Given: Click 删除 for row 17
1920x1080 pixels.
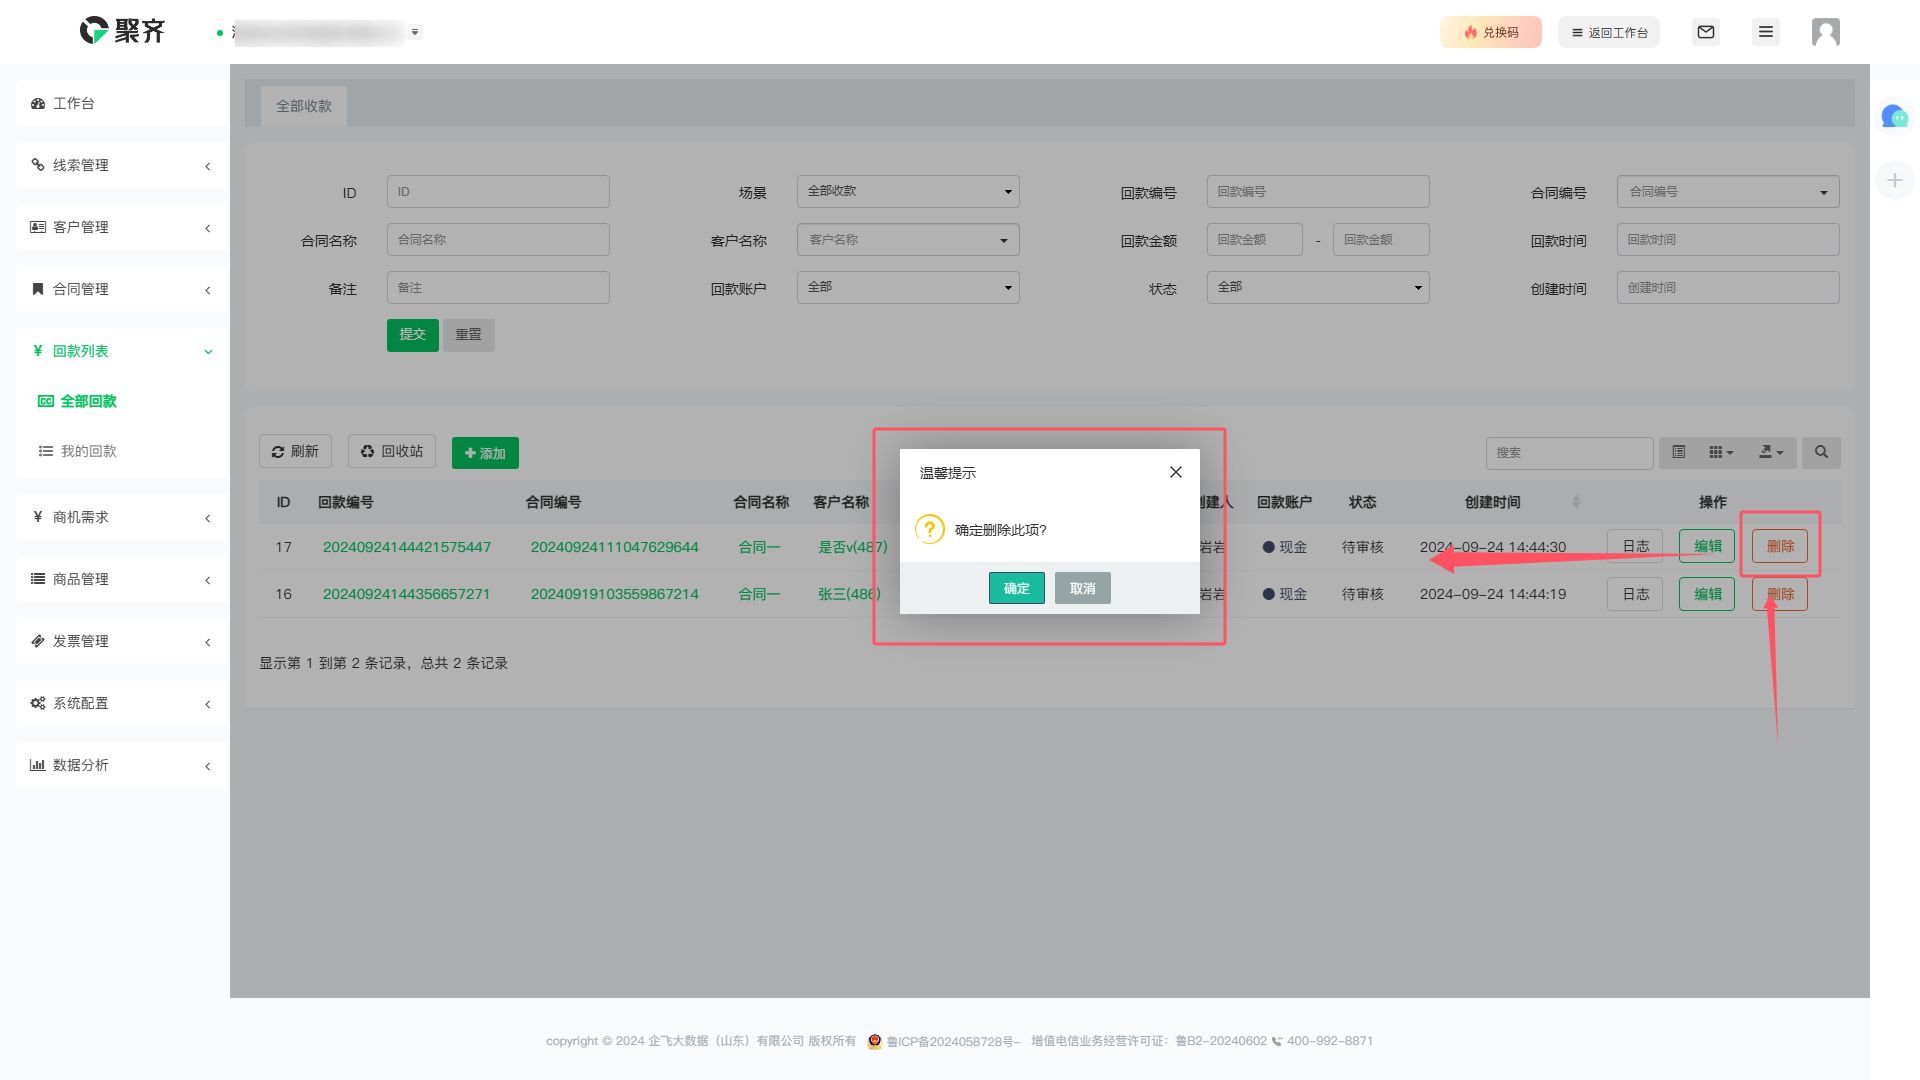Looking at the screenshot, I should (1780, 546).
